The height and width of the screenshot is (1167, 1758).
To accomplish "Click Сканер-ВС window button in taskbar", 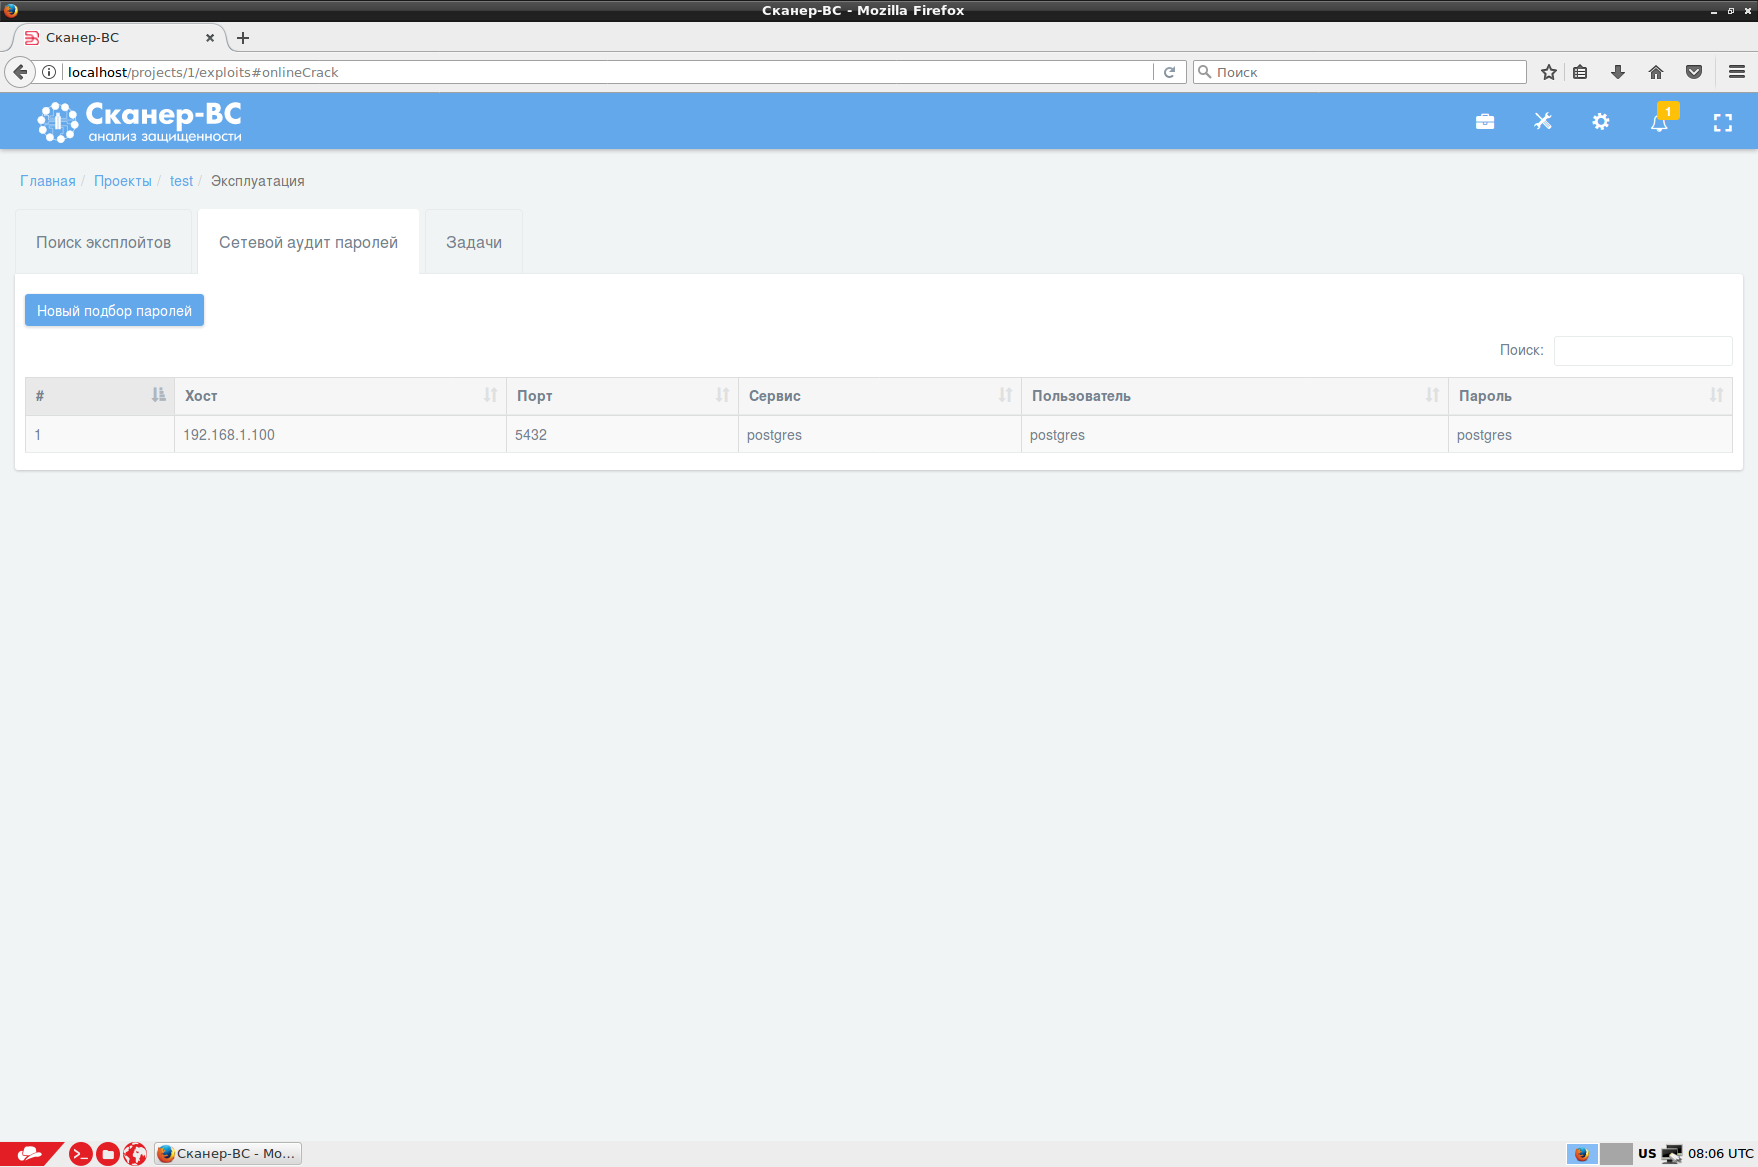I will (228, 1154).
